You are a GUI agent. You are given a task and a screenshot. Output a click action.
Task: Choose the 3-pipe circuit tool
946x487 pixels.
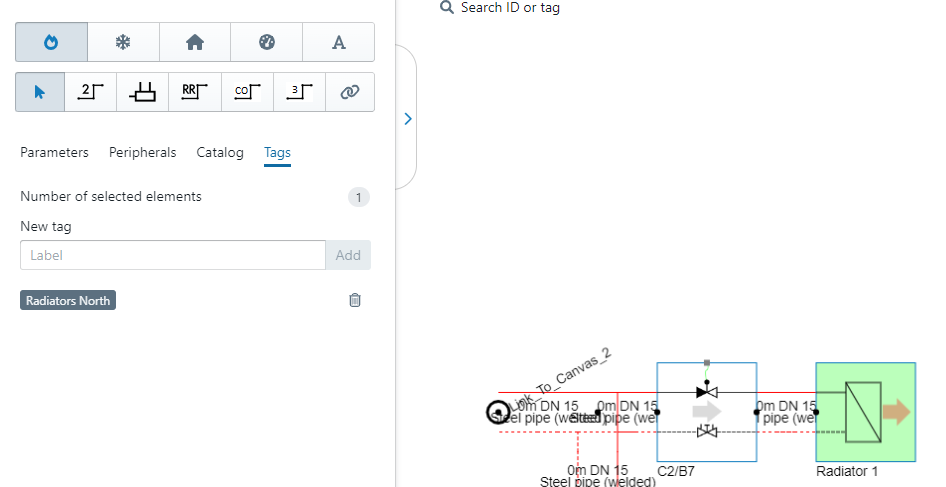click(298, 92)
